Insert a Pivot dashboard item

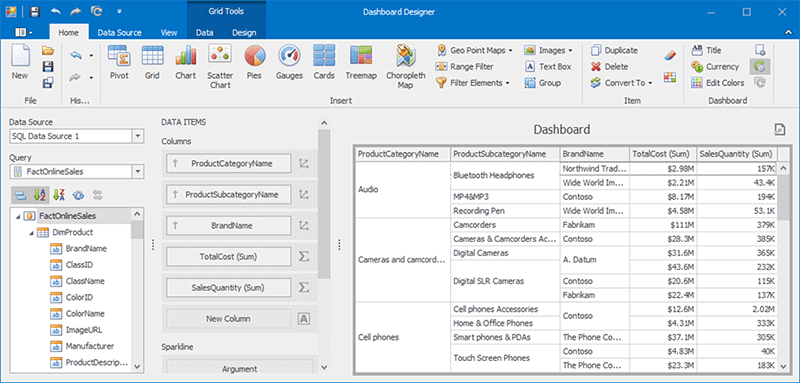tap(119, 62)
